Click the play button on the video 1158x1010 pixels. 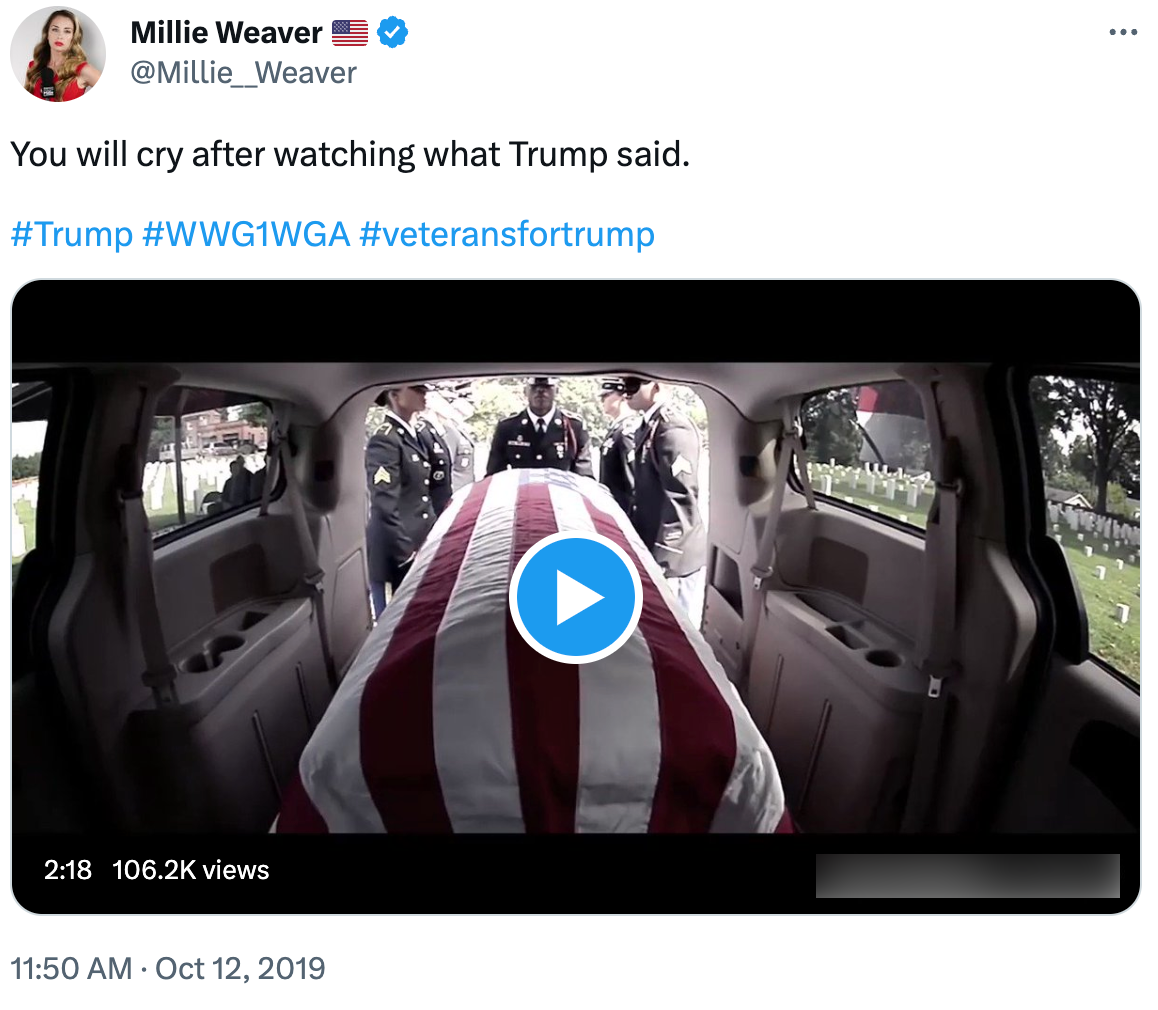click(576, 596)
